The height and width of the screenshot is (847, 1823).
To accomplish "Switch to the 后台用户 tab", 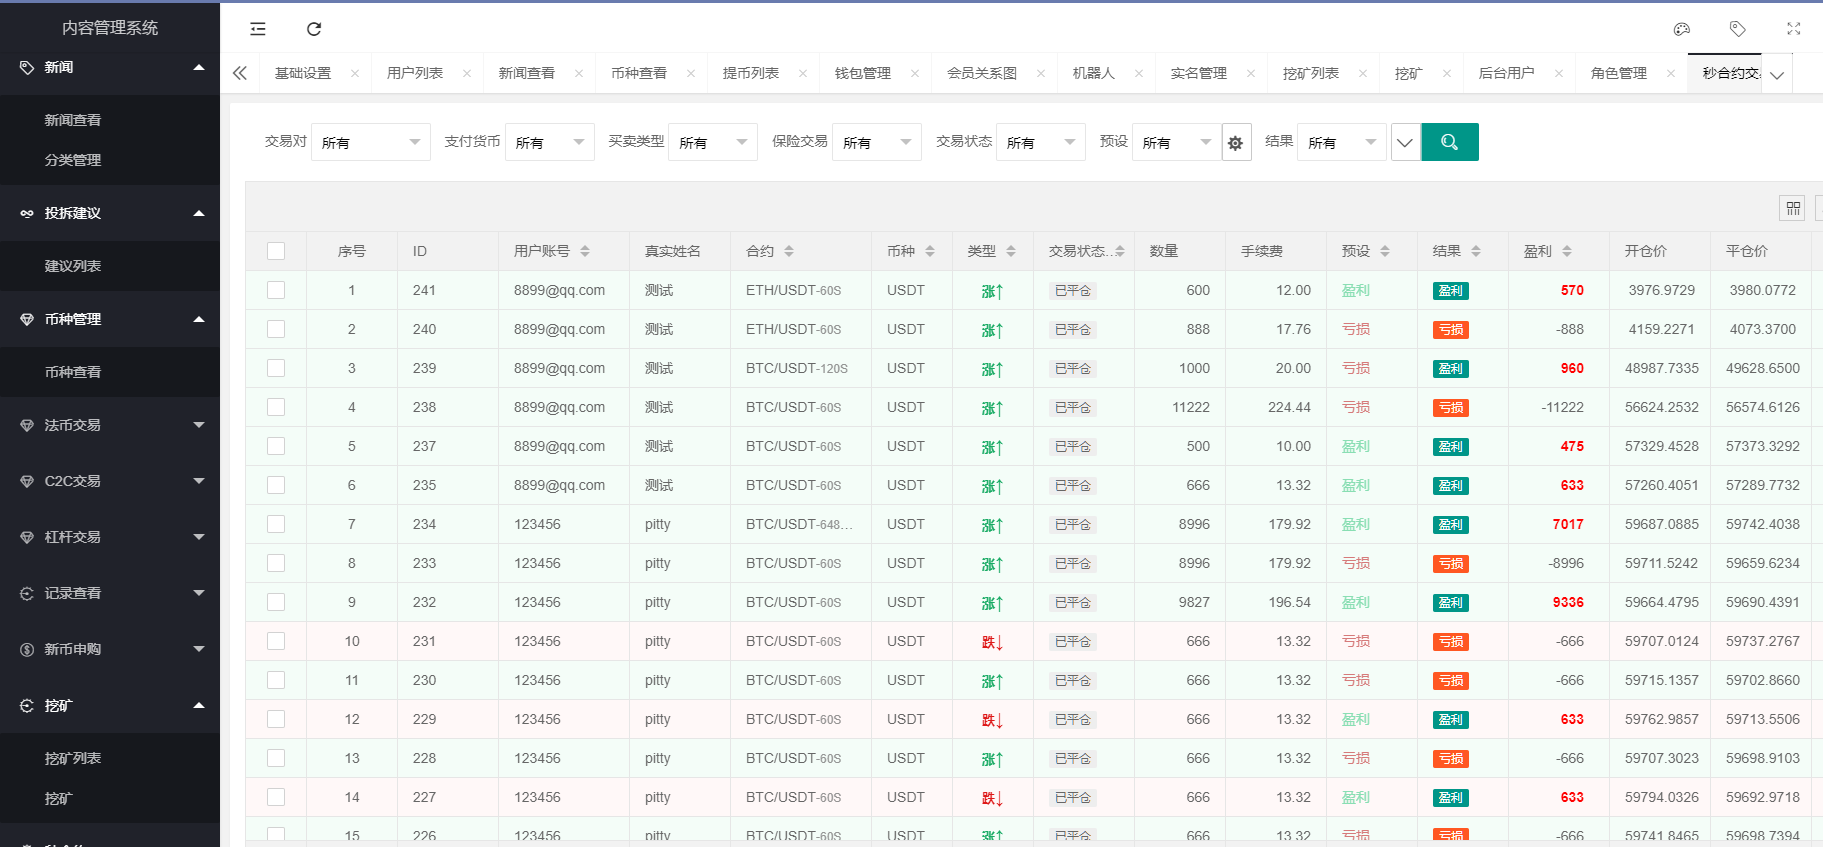I will coord(1507,73).
